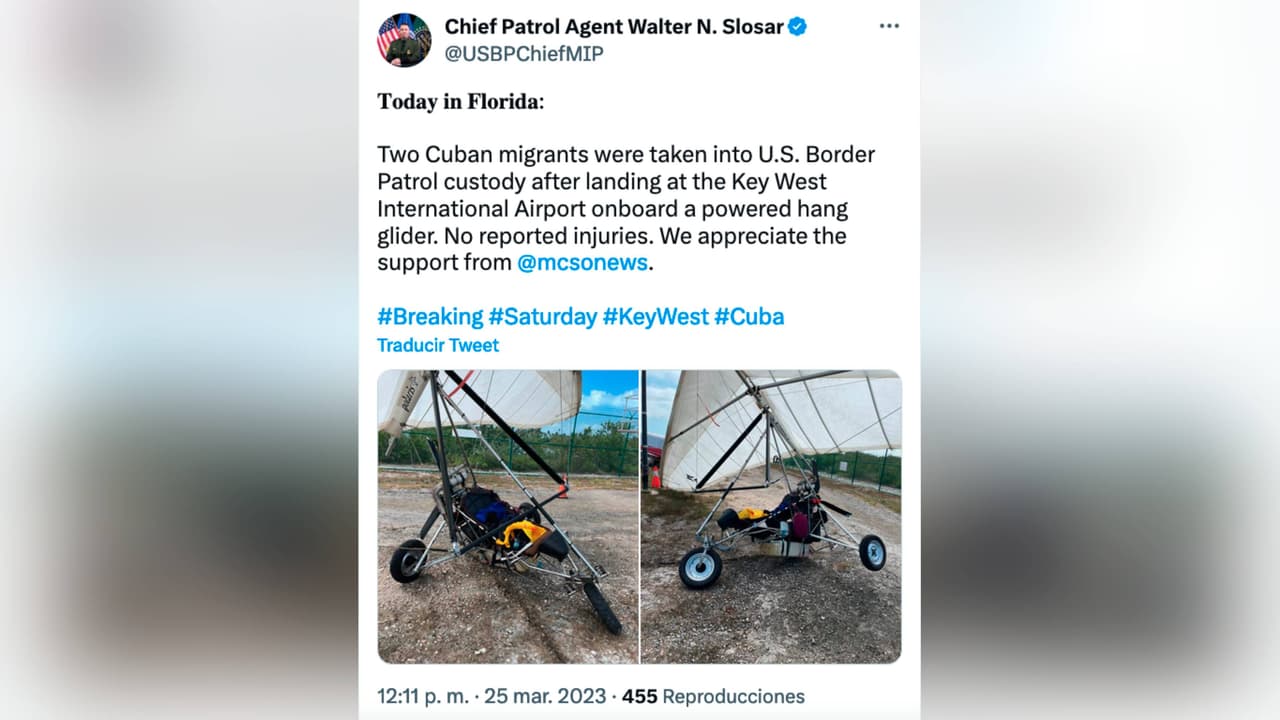View the 455 Reproducciones count
The height and width of the screenshot is (720, 1280).
pyautogui.click(x=713, y=696)
